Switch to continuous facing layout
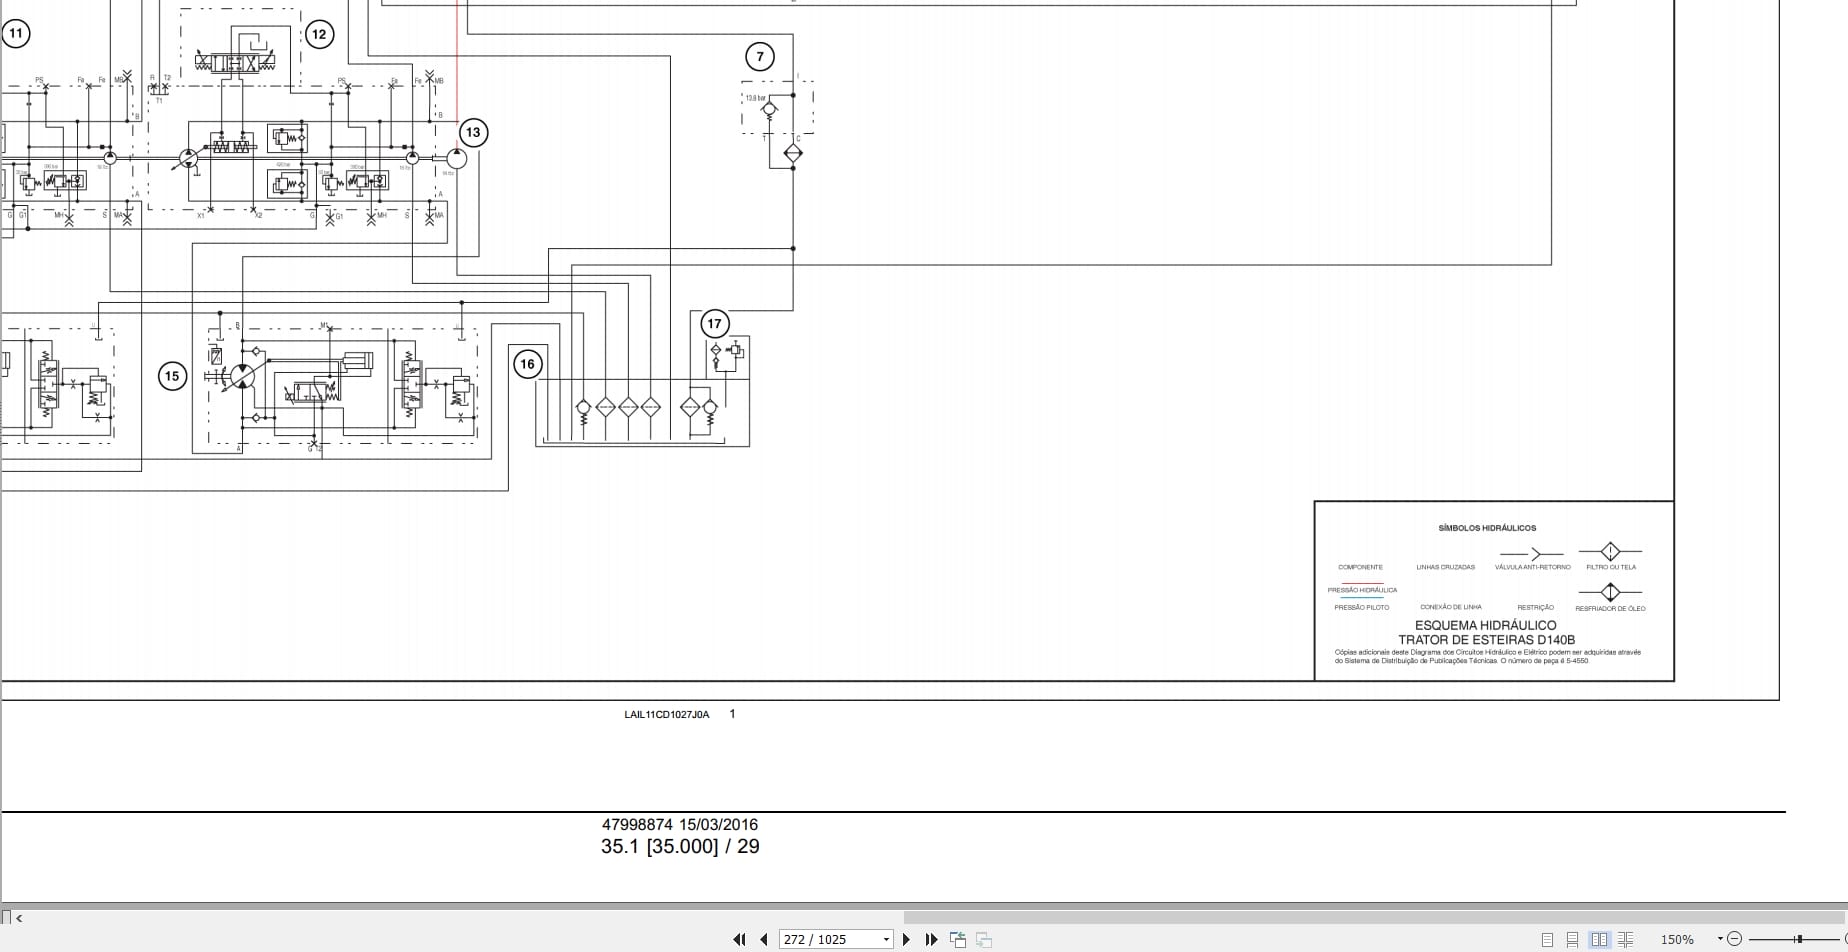The height and width of the screenshot is (952, 1848). 1625,939
